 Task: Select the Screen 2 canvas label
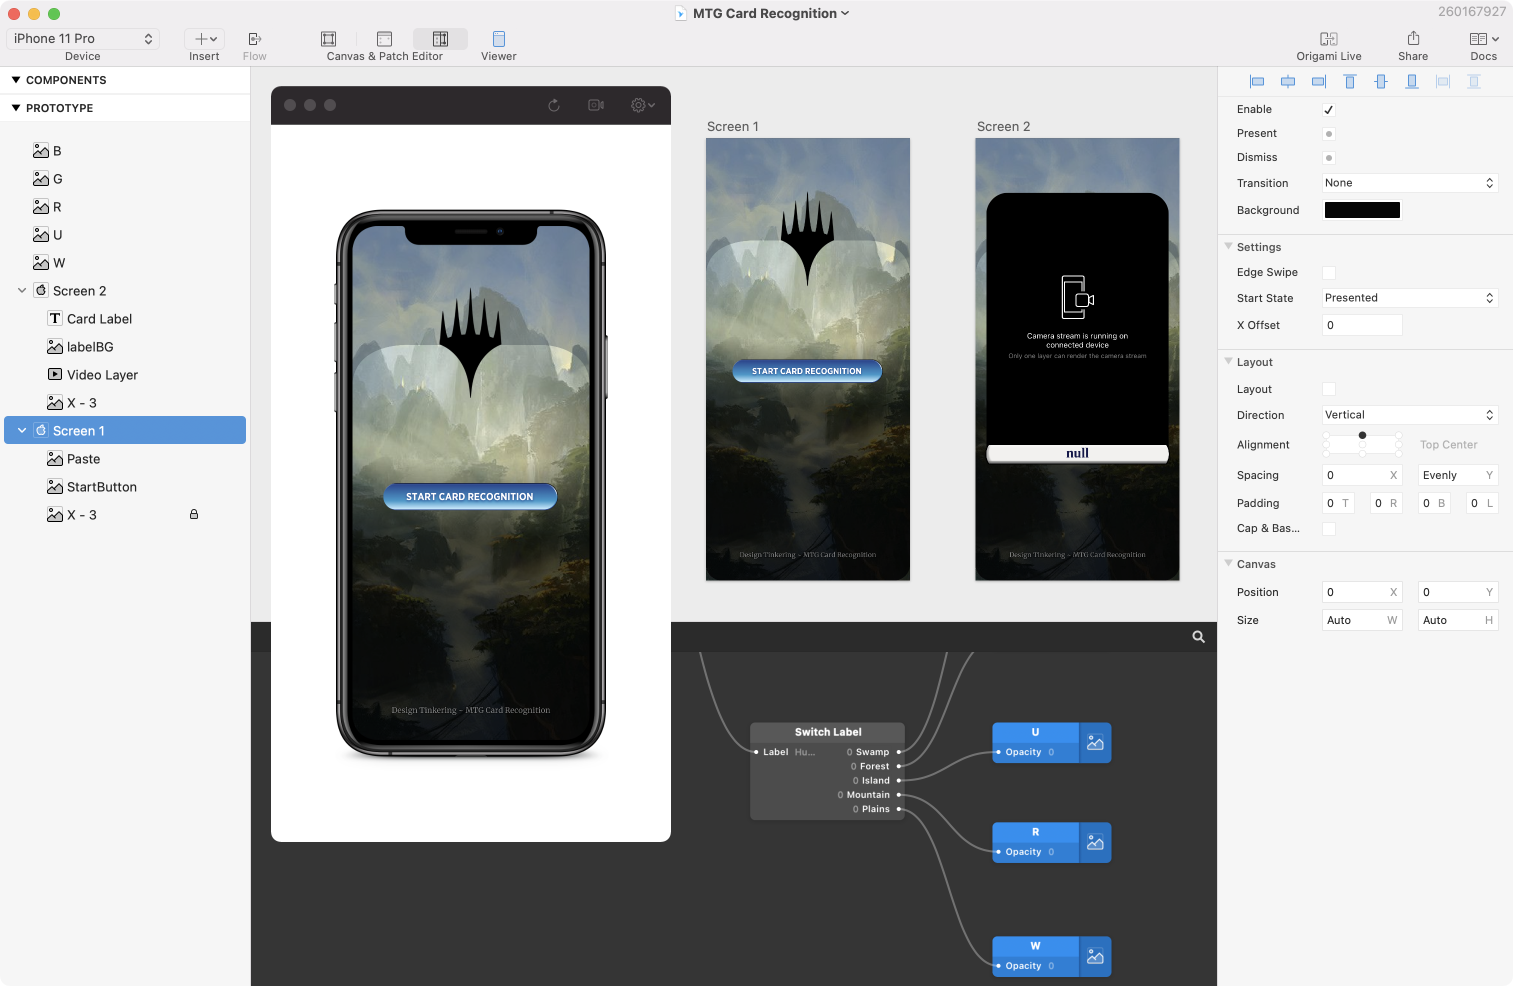1003,127
